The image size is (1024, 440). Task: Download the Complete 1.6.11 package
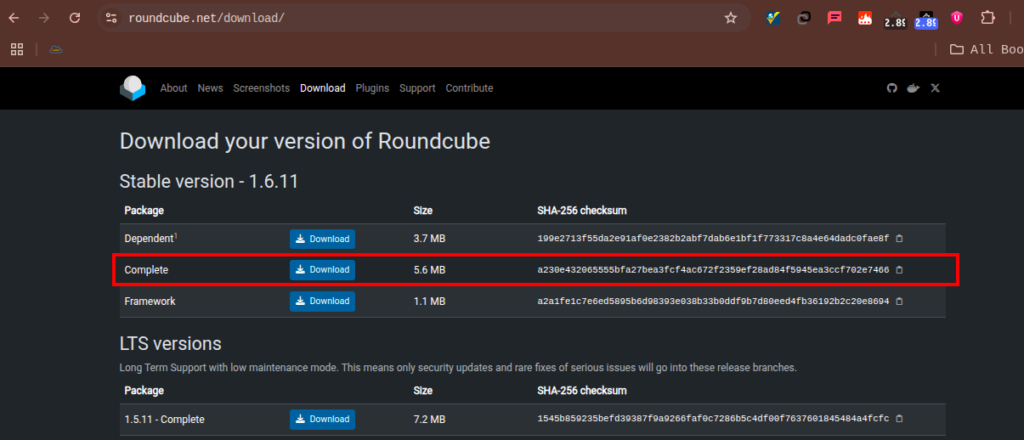[x=323, y=270]
